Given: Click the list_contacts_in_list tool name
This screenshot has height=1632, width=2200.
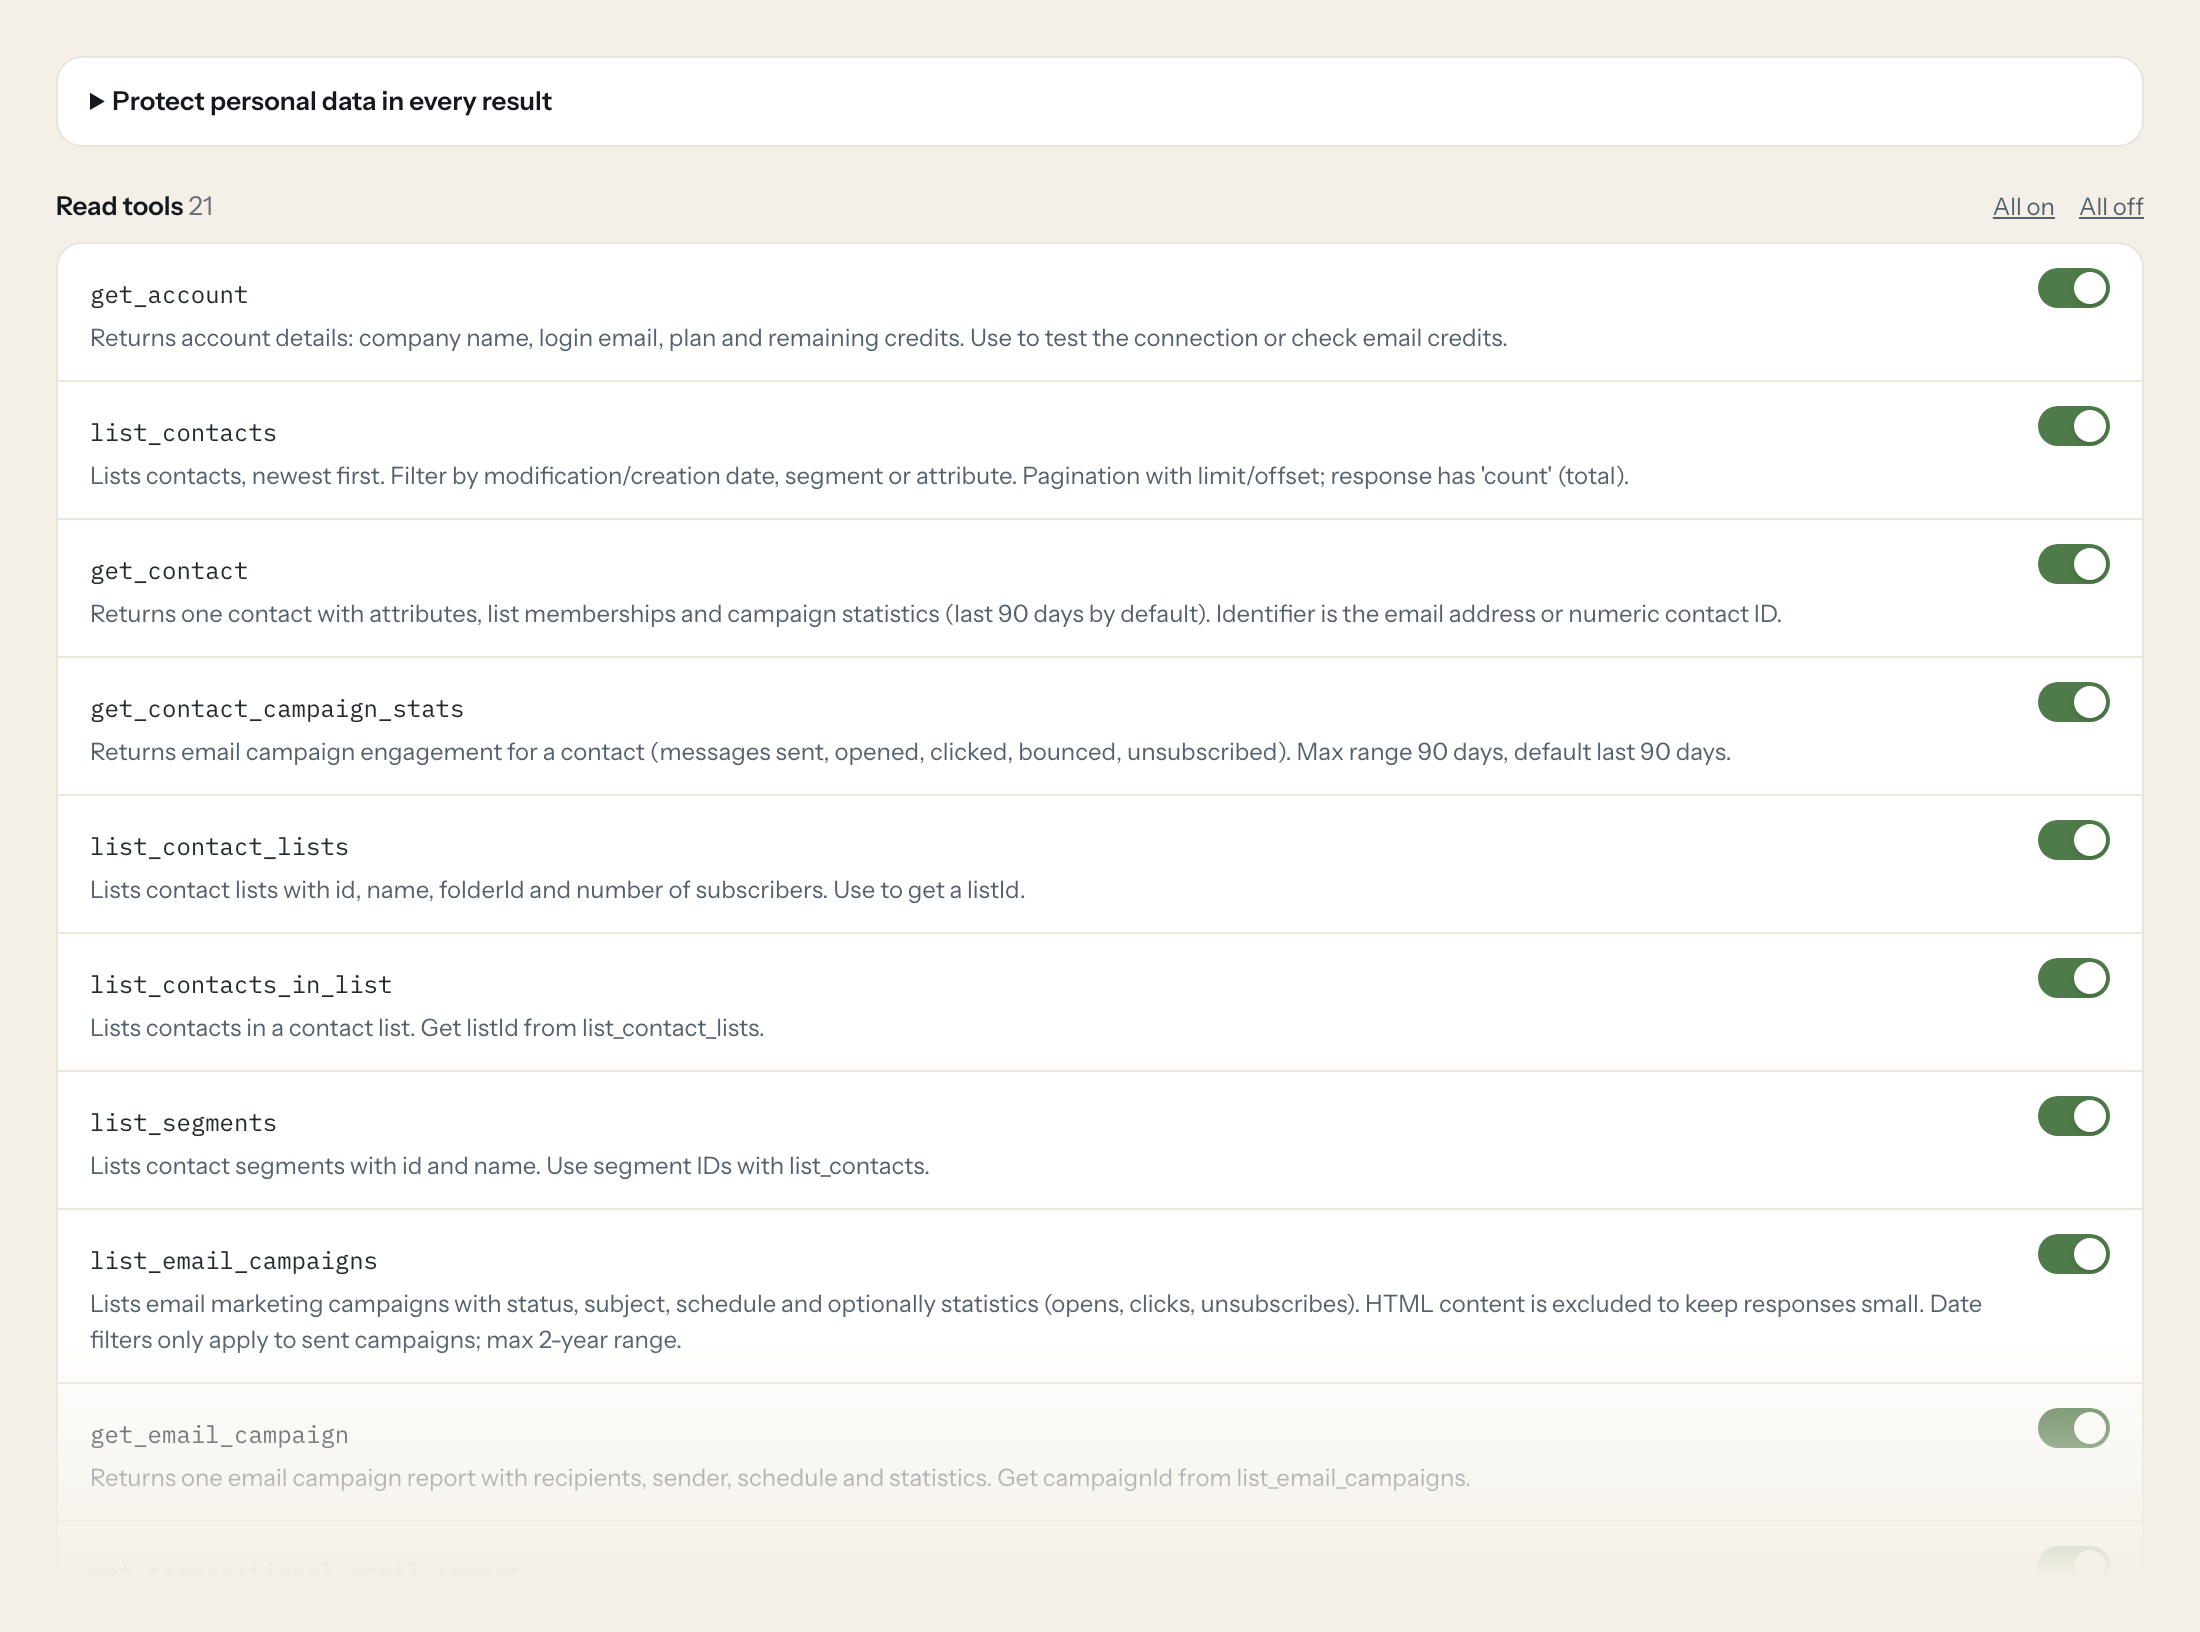Looking at the screenshot, I should [241, 985].
